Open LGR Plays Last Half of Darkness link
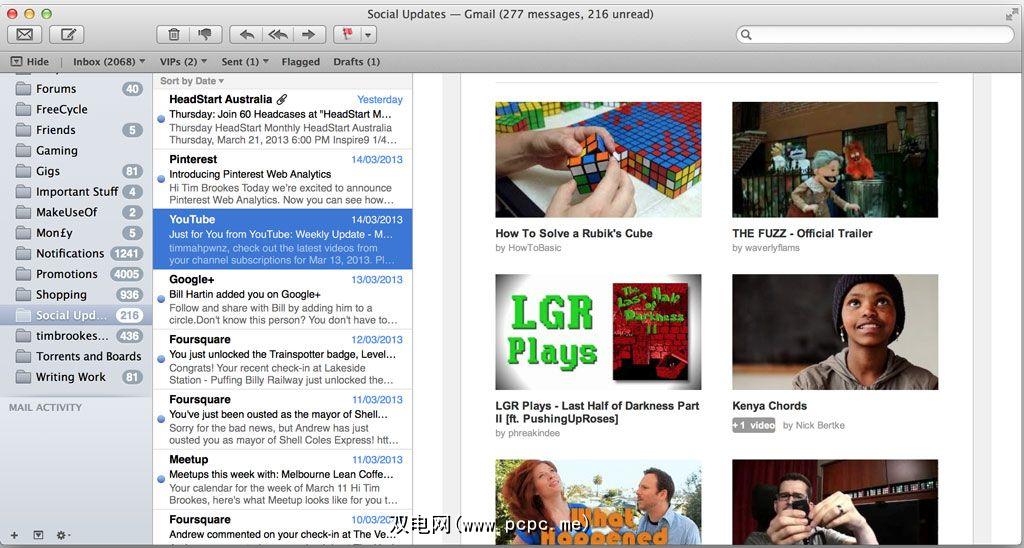Viewport: 1024px width, 548px height. (597, 412)
